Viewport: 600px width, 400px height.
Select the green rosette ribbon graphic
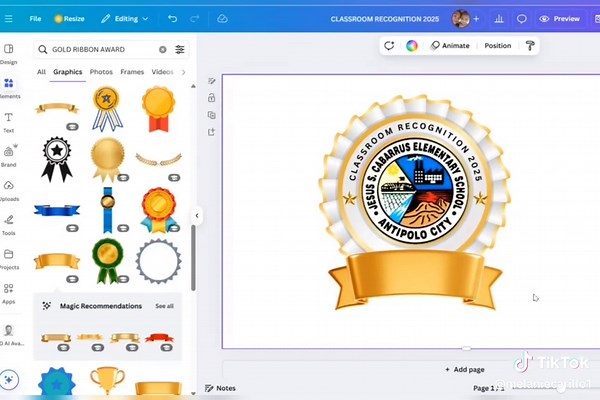108,261
